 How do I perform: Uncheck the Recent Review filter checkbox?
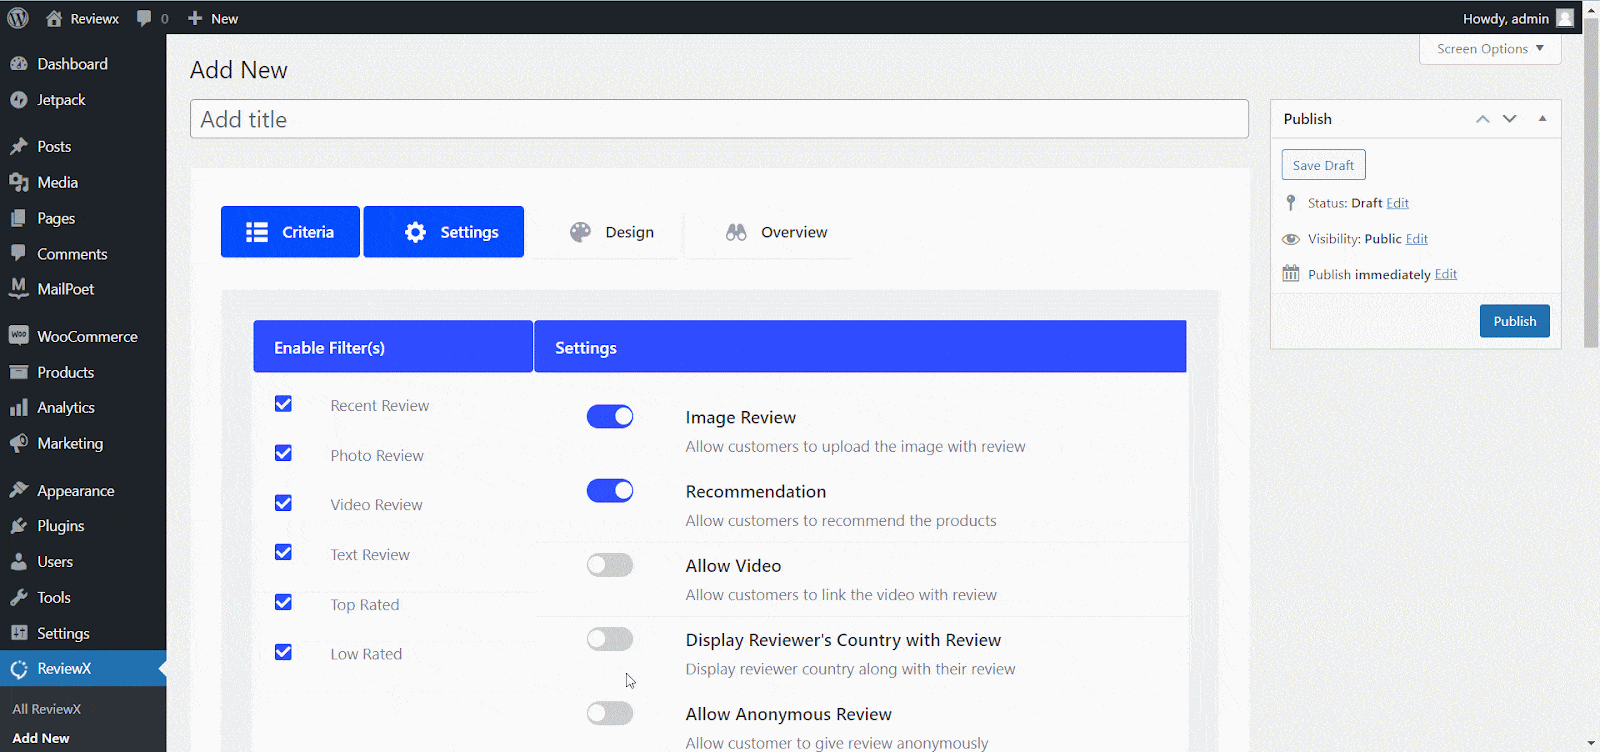[283, 404]
